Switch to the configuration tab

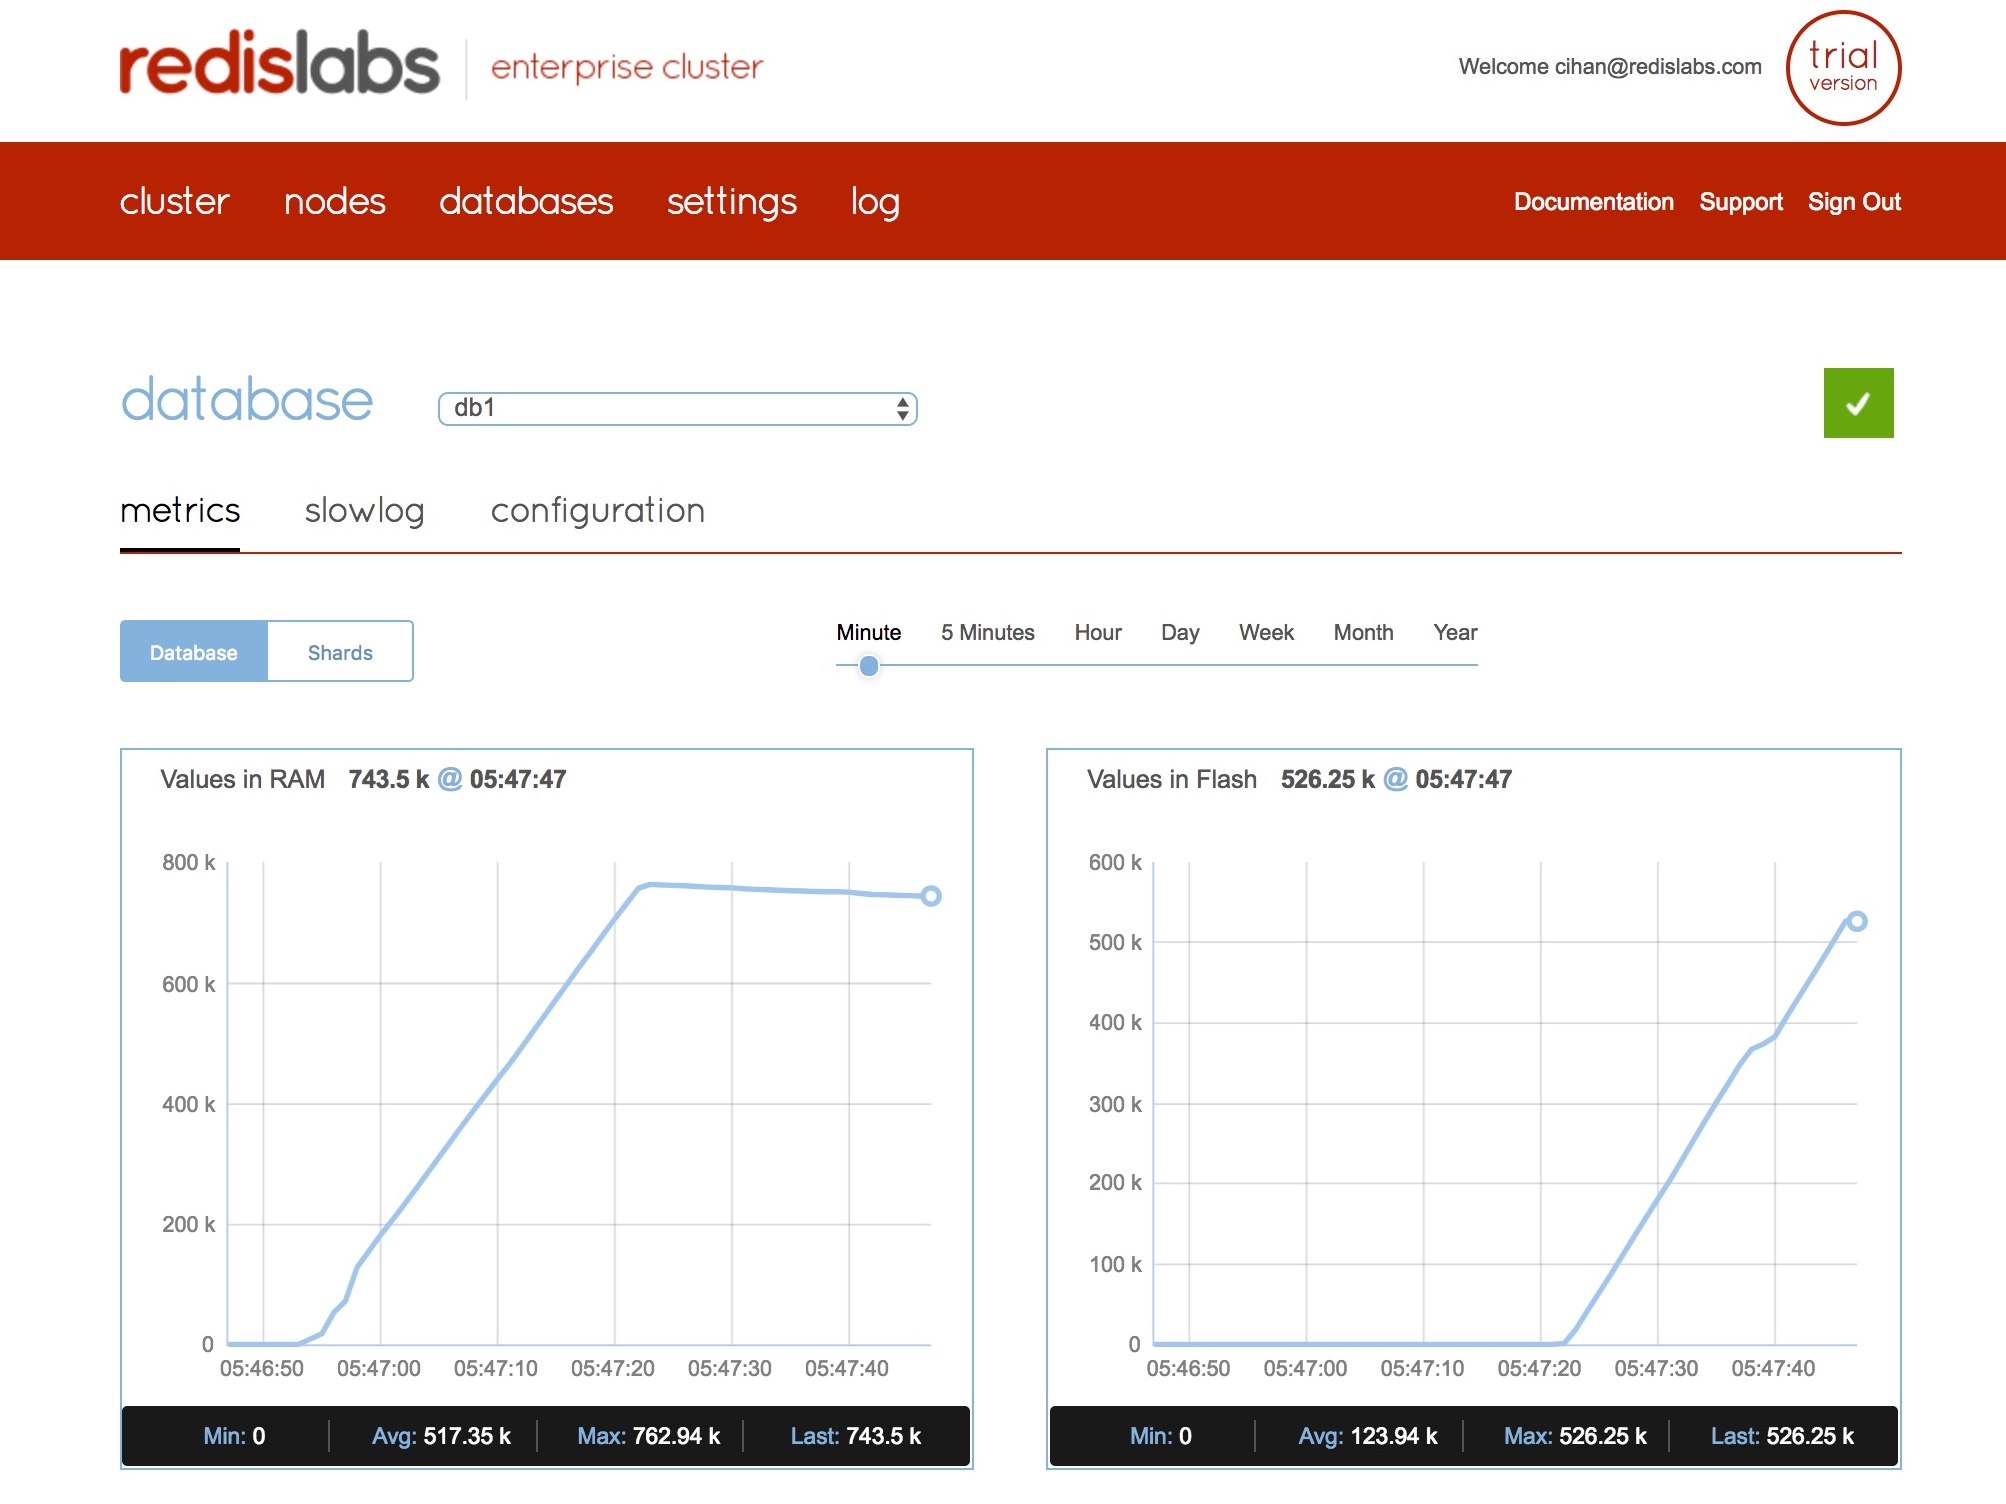click(x=597, y=511)
